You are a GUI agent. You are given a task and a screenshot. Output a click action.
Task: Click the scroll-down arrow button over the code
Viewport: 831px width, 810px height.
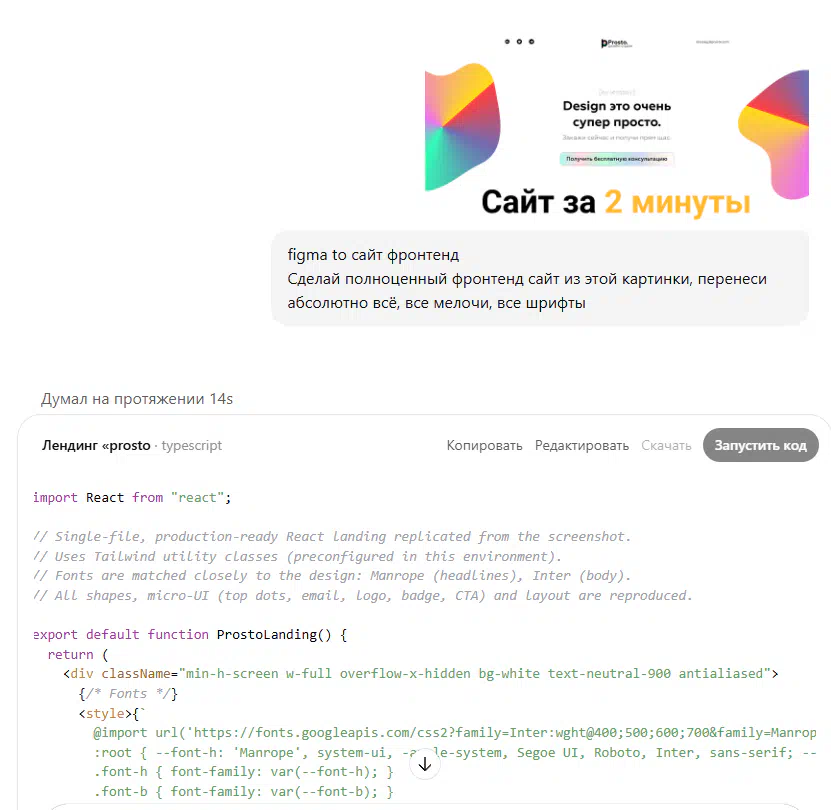point(425,765)
